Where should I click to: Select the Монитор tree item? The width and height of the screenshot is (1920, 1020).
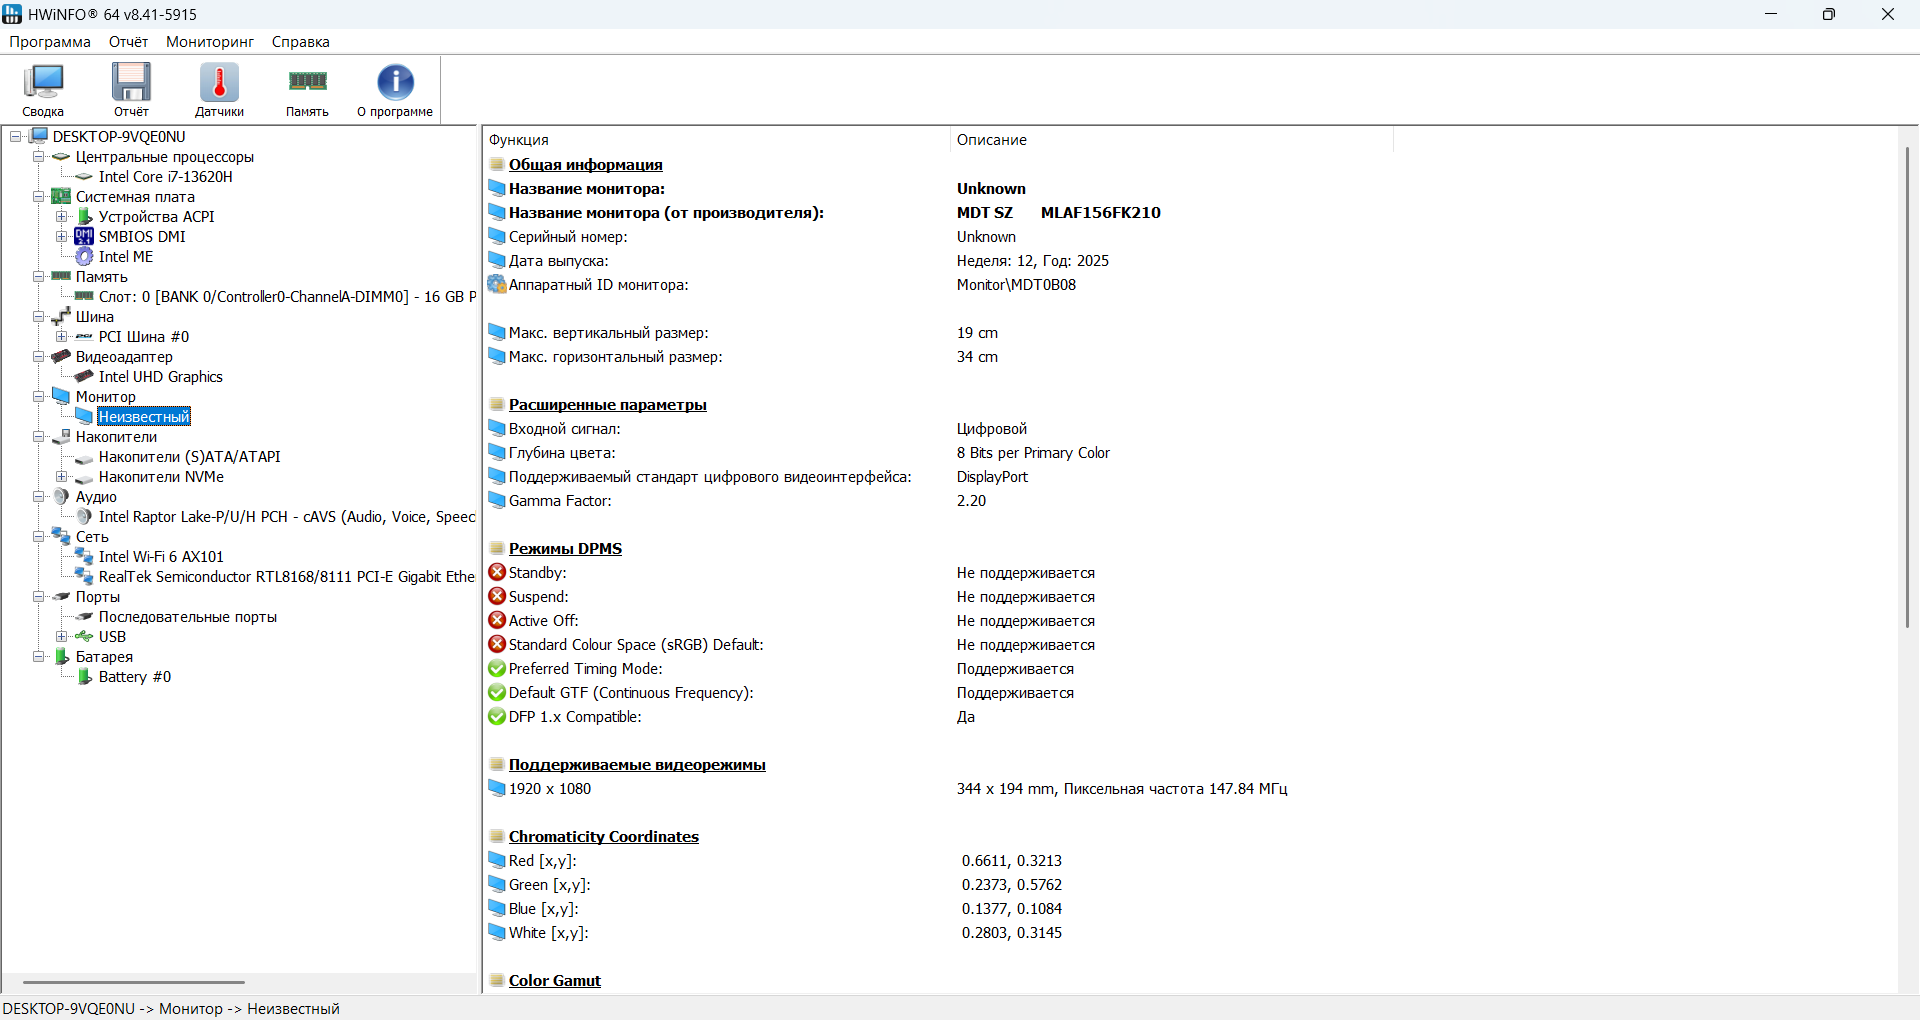coord(106,397)
